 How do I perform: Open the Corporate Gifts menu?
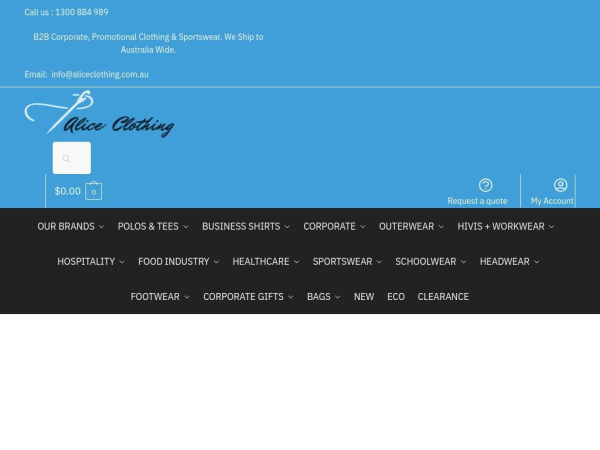(x=248, y=297)
